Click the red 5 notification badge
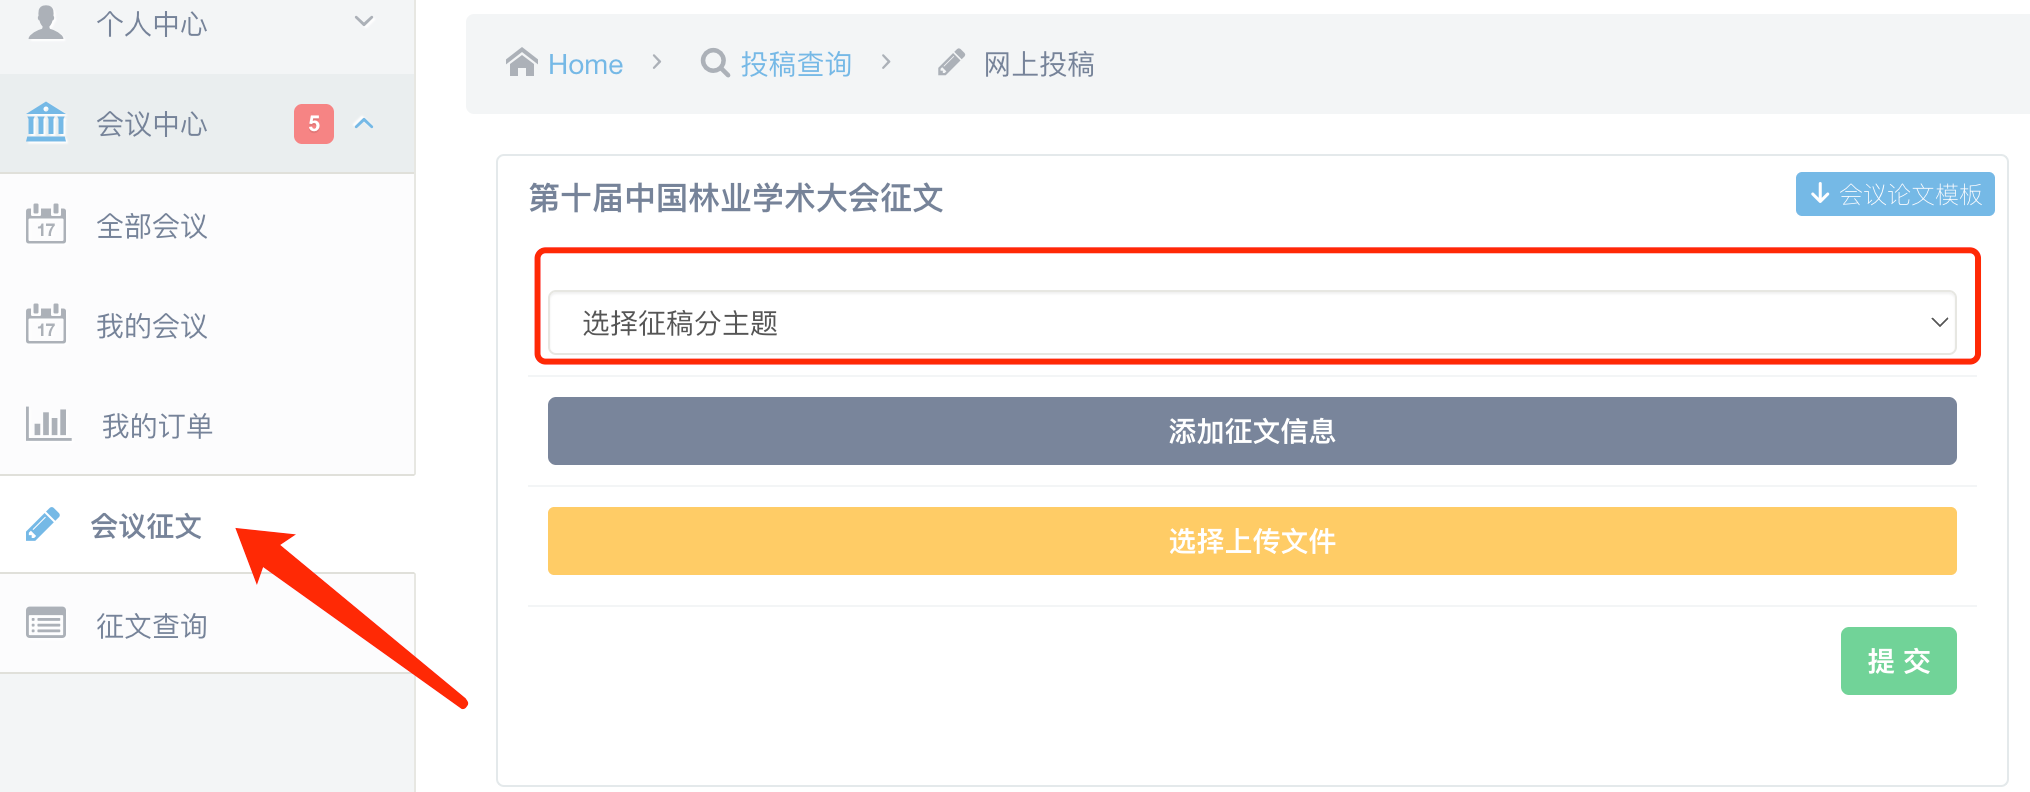This screenshot has width=2030, height=792. [314, 124]
